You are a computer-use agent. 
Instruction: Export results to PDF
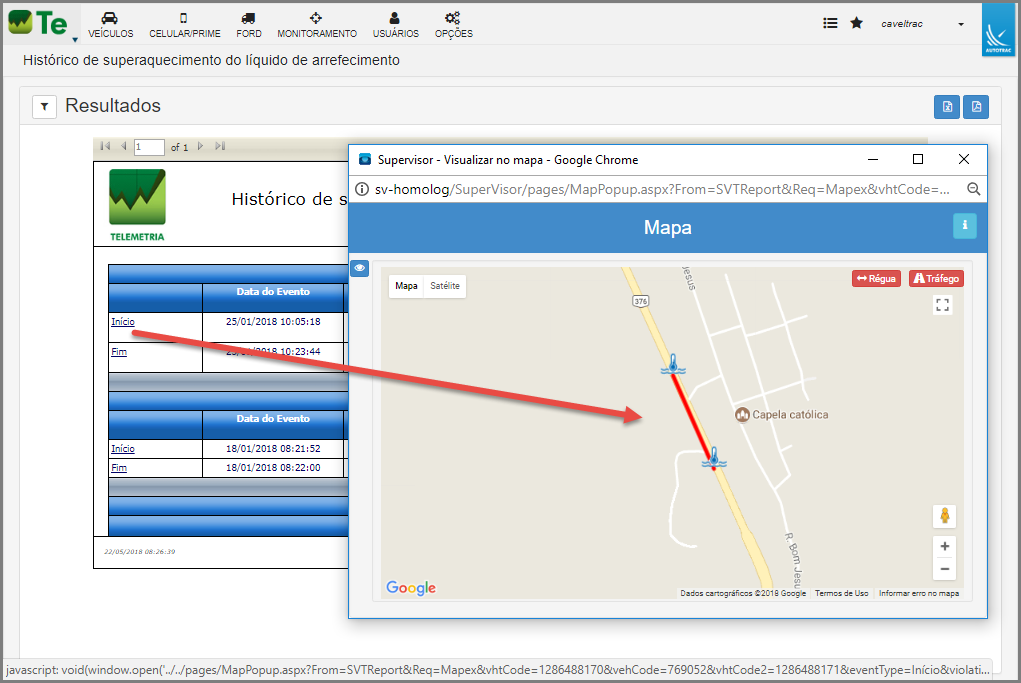(x=976, y=107)
